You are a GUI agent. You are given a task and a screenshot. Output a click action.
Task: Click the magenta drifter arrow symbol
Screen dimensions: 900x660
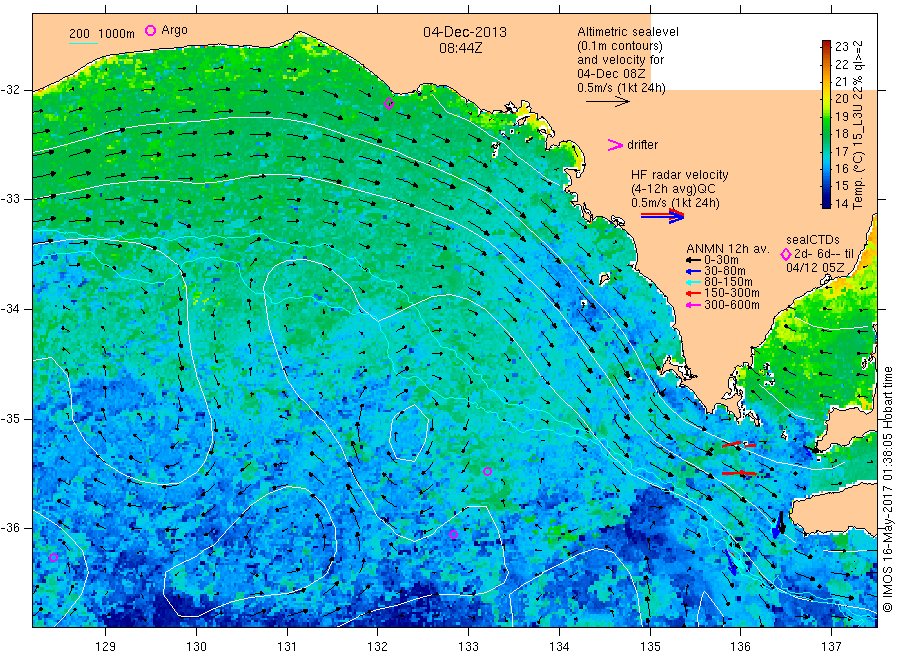coord(615,145)
